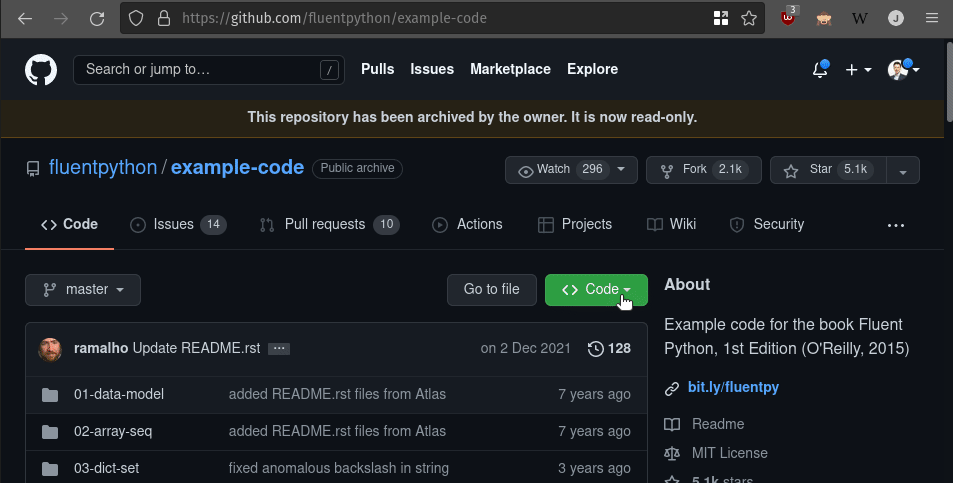This screenshot has width=953, height=483.
Task: Open the Pulls header link
Action: coord(377,69)
